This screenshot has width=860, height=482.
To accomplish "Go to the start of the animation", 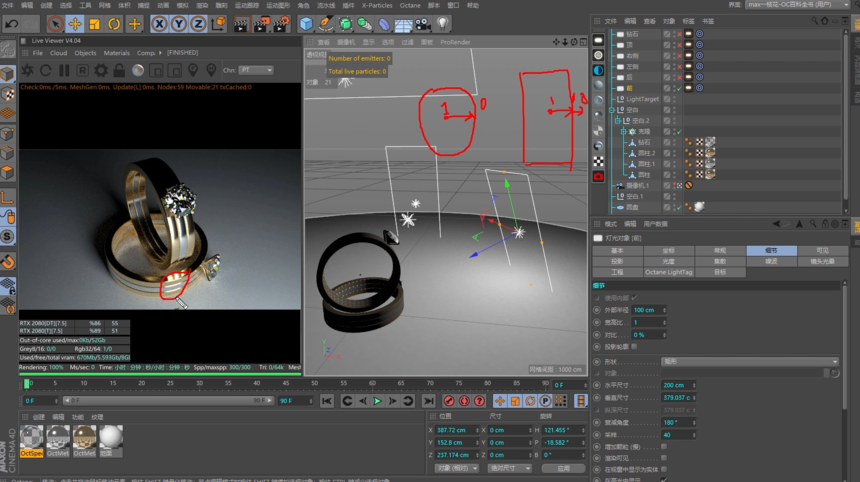I will tap(326, 401).
